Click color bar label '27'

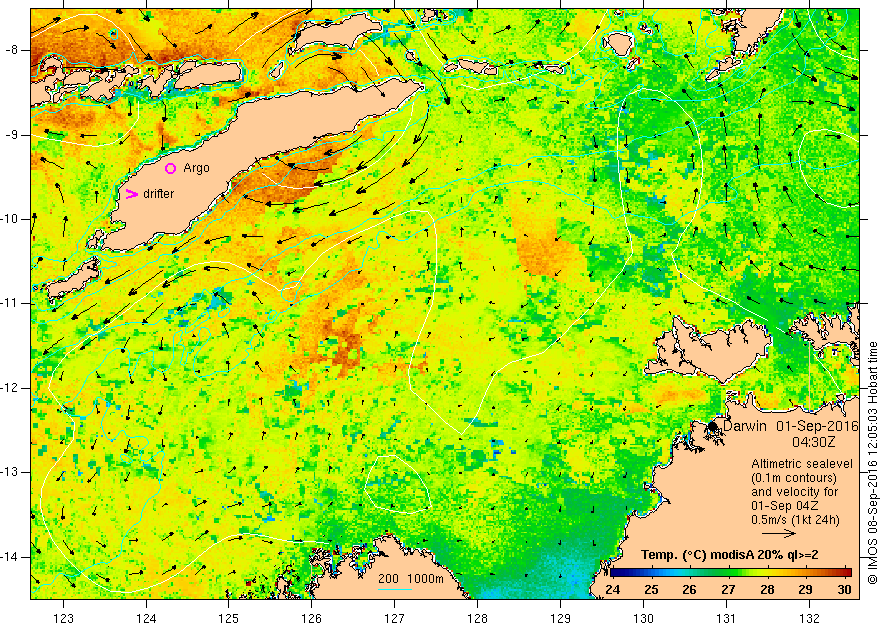728,590
